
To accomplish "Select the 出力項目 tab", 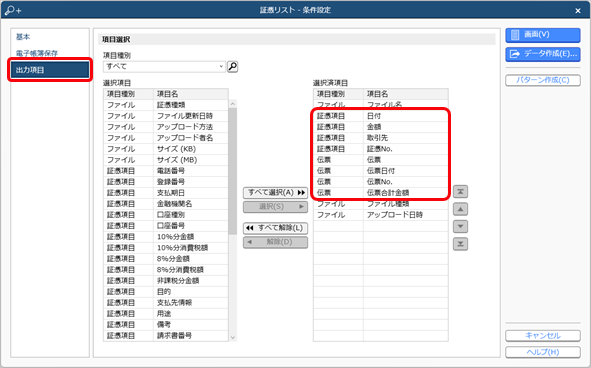I will tap(50, 70).
